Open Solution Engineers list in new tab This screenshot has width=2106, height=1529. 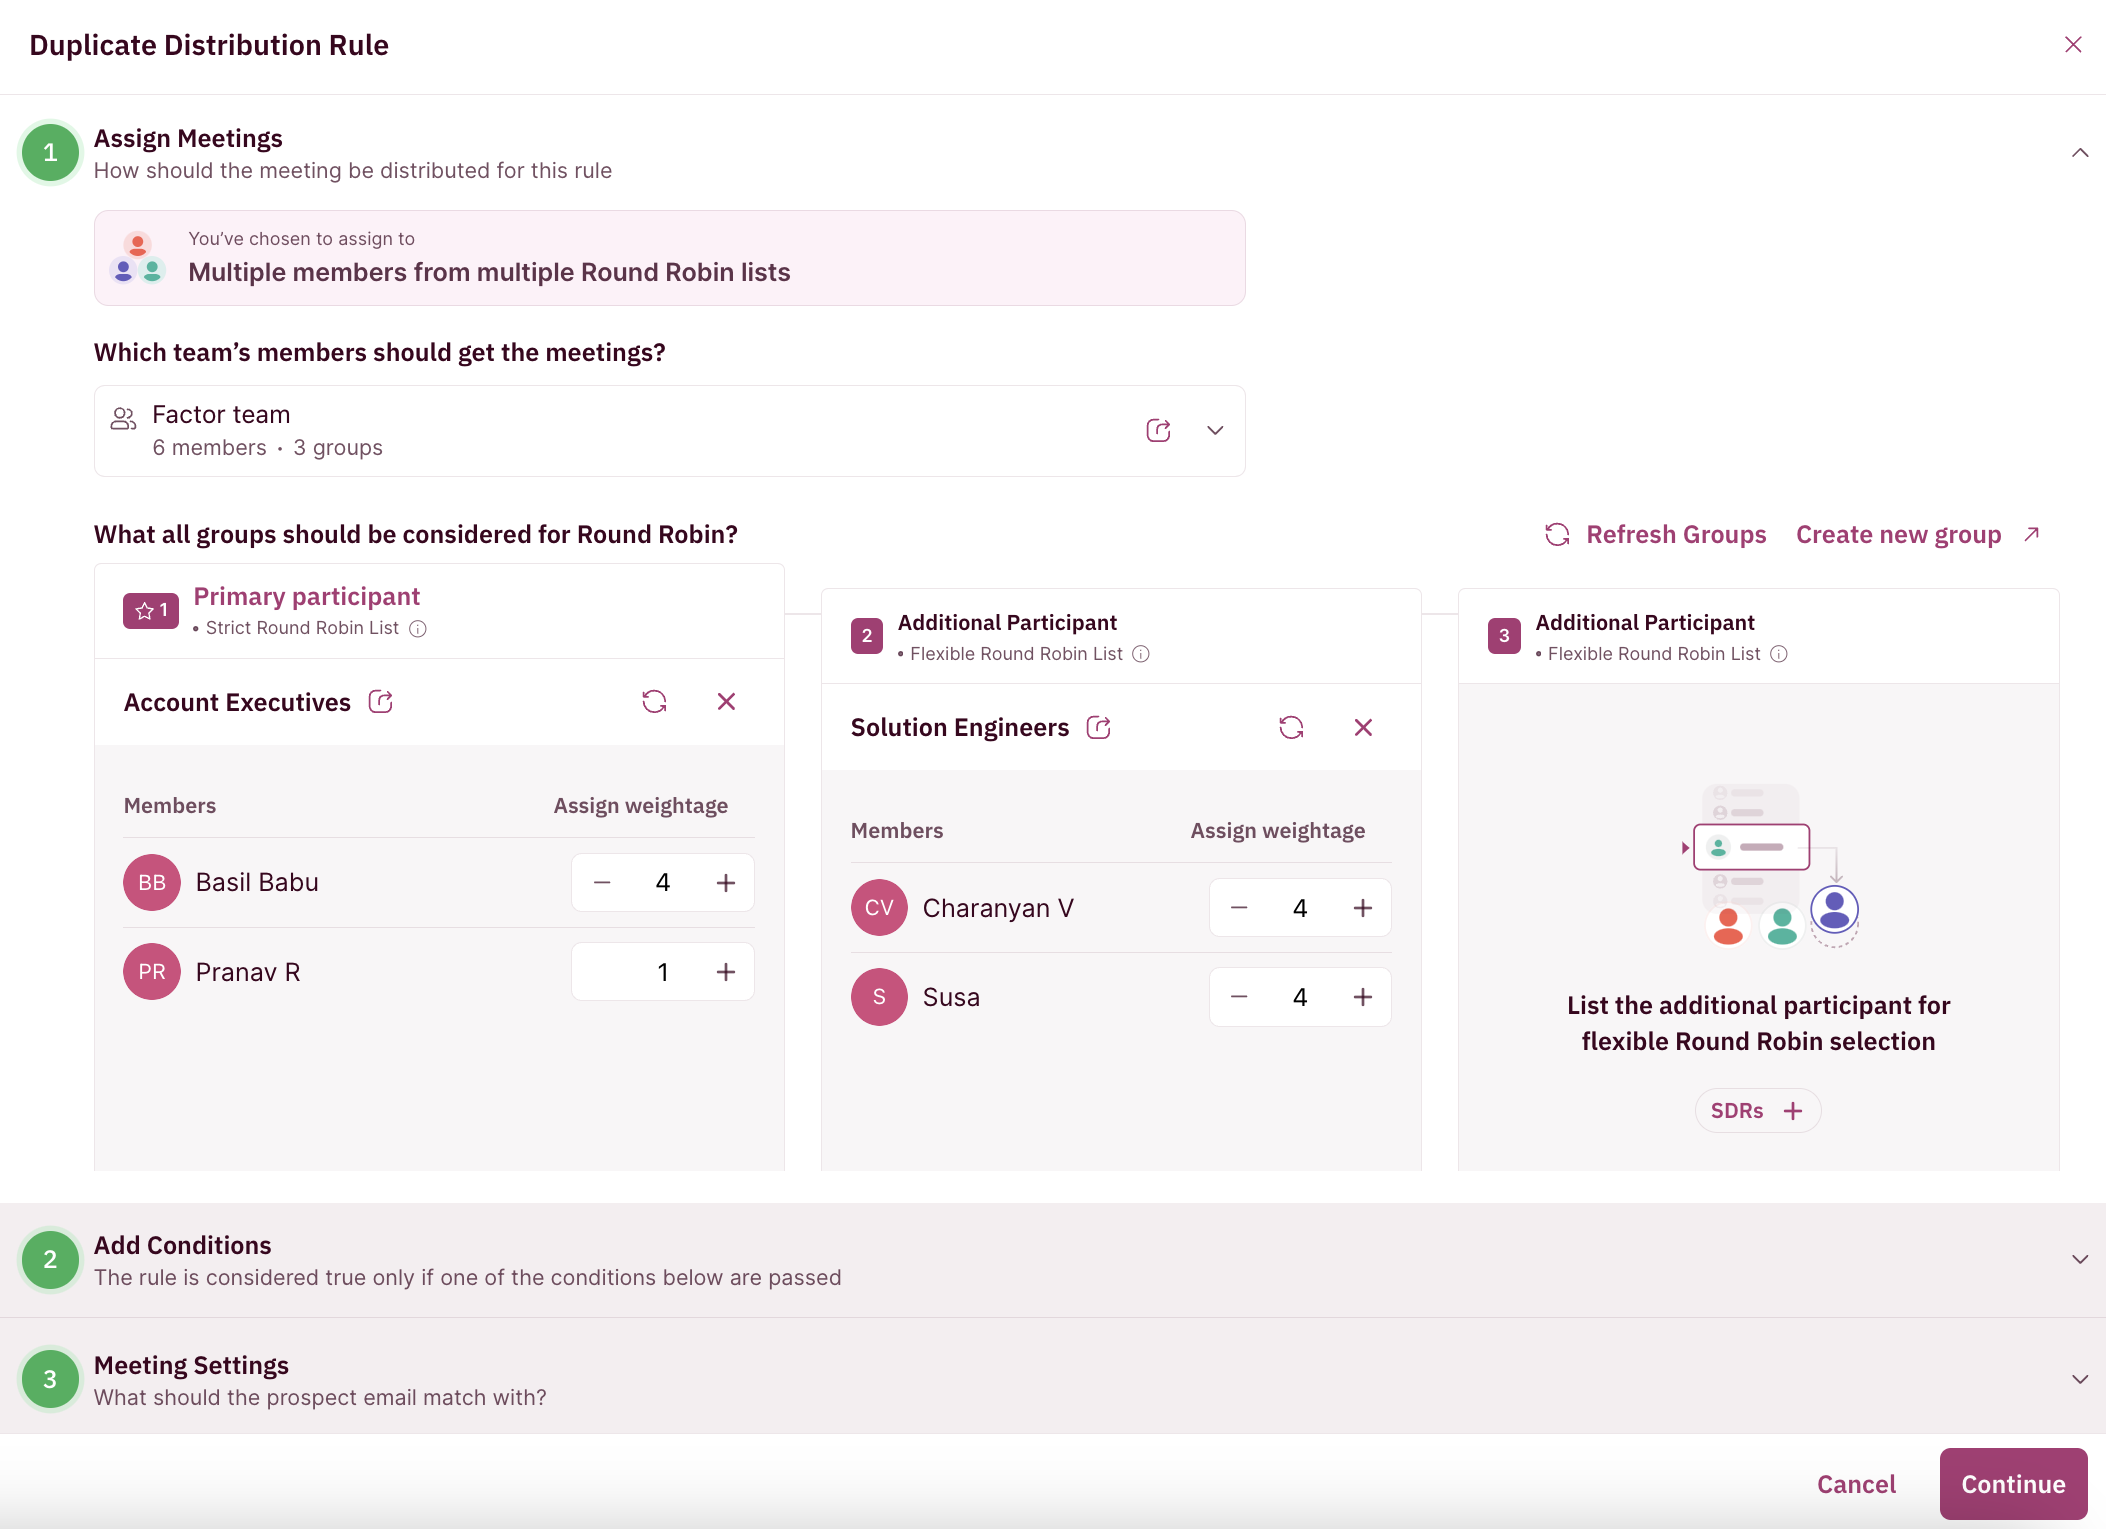(x=1098, y=727)
